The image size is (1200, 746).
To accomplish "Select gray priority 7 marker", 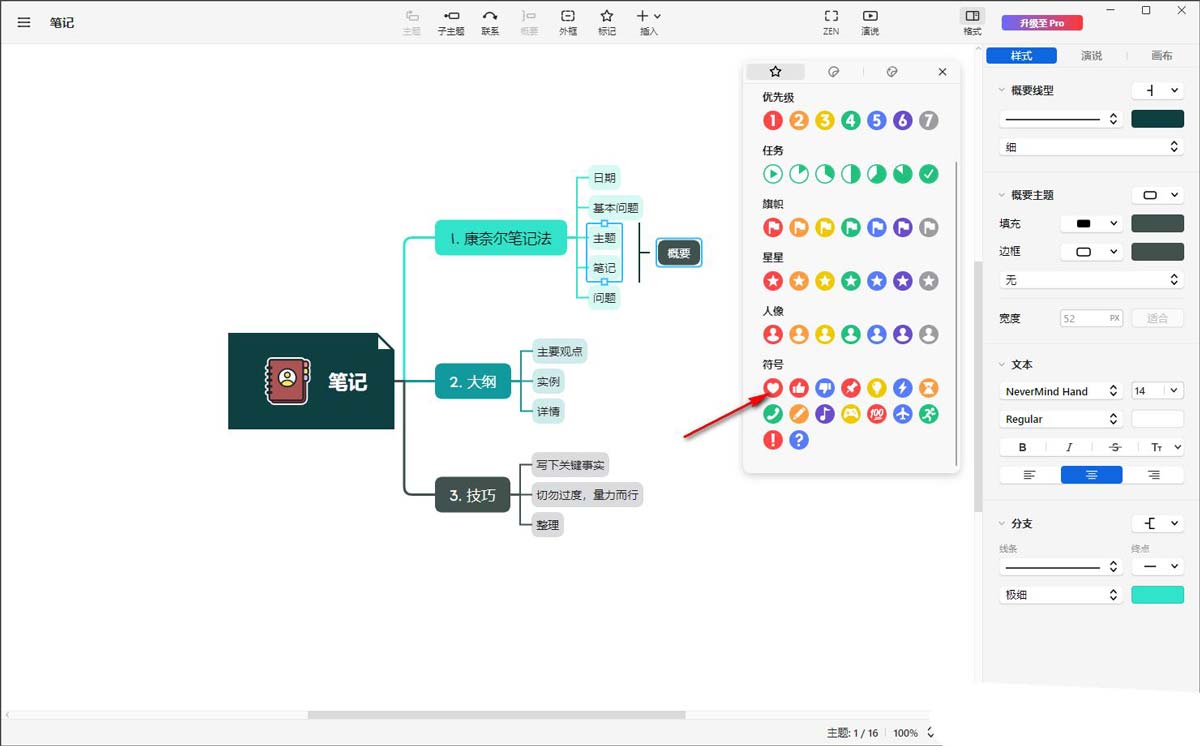I will (x=929, y=120).
